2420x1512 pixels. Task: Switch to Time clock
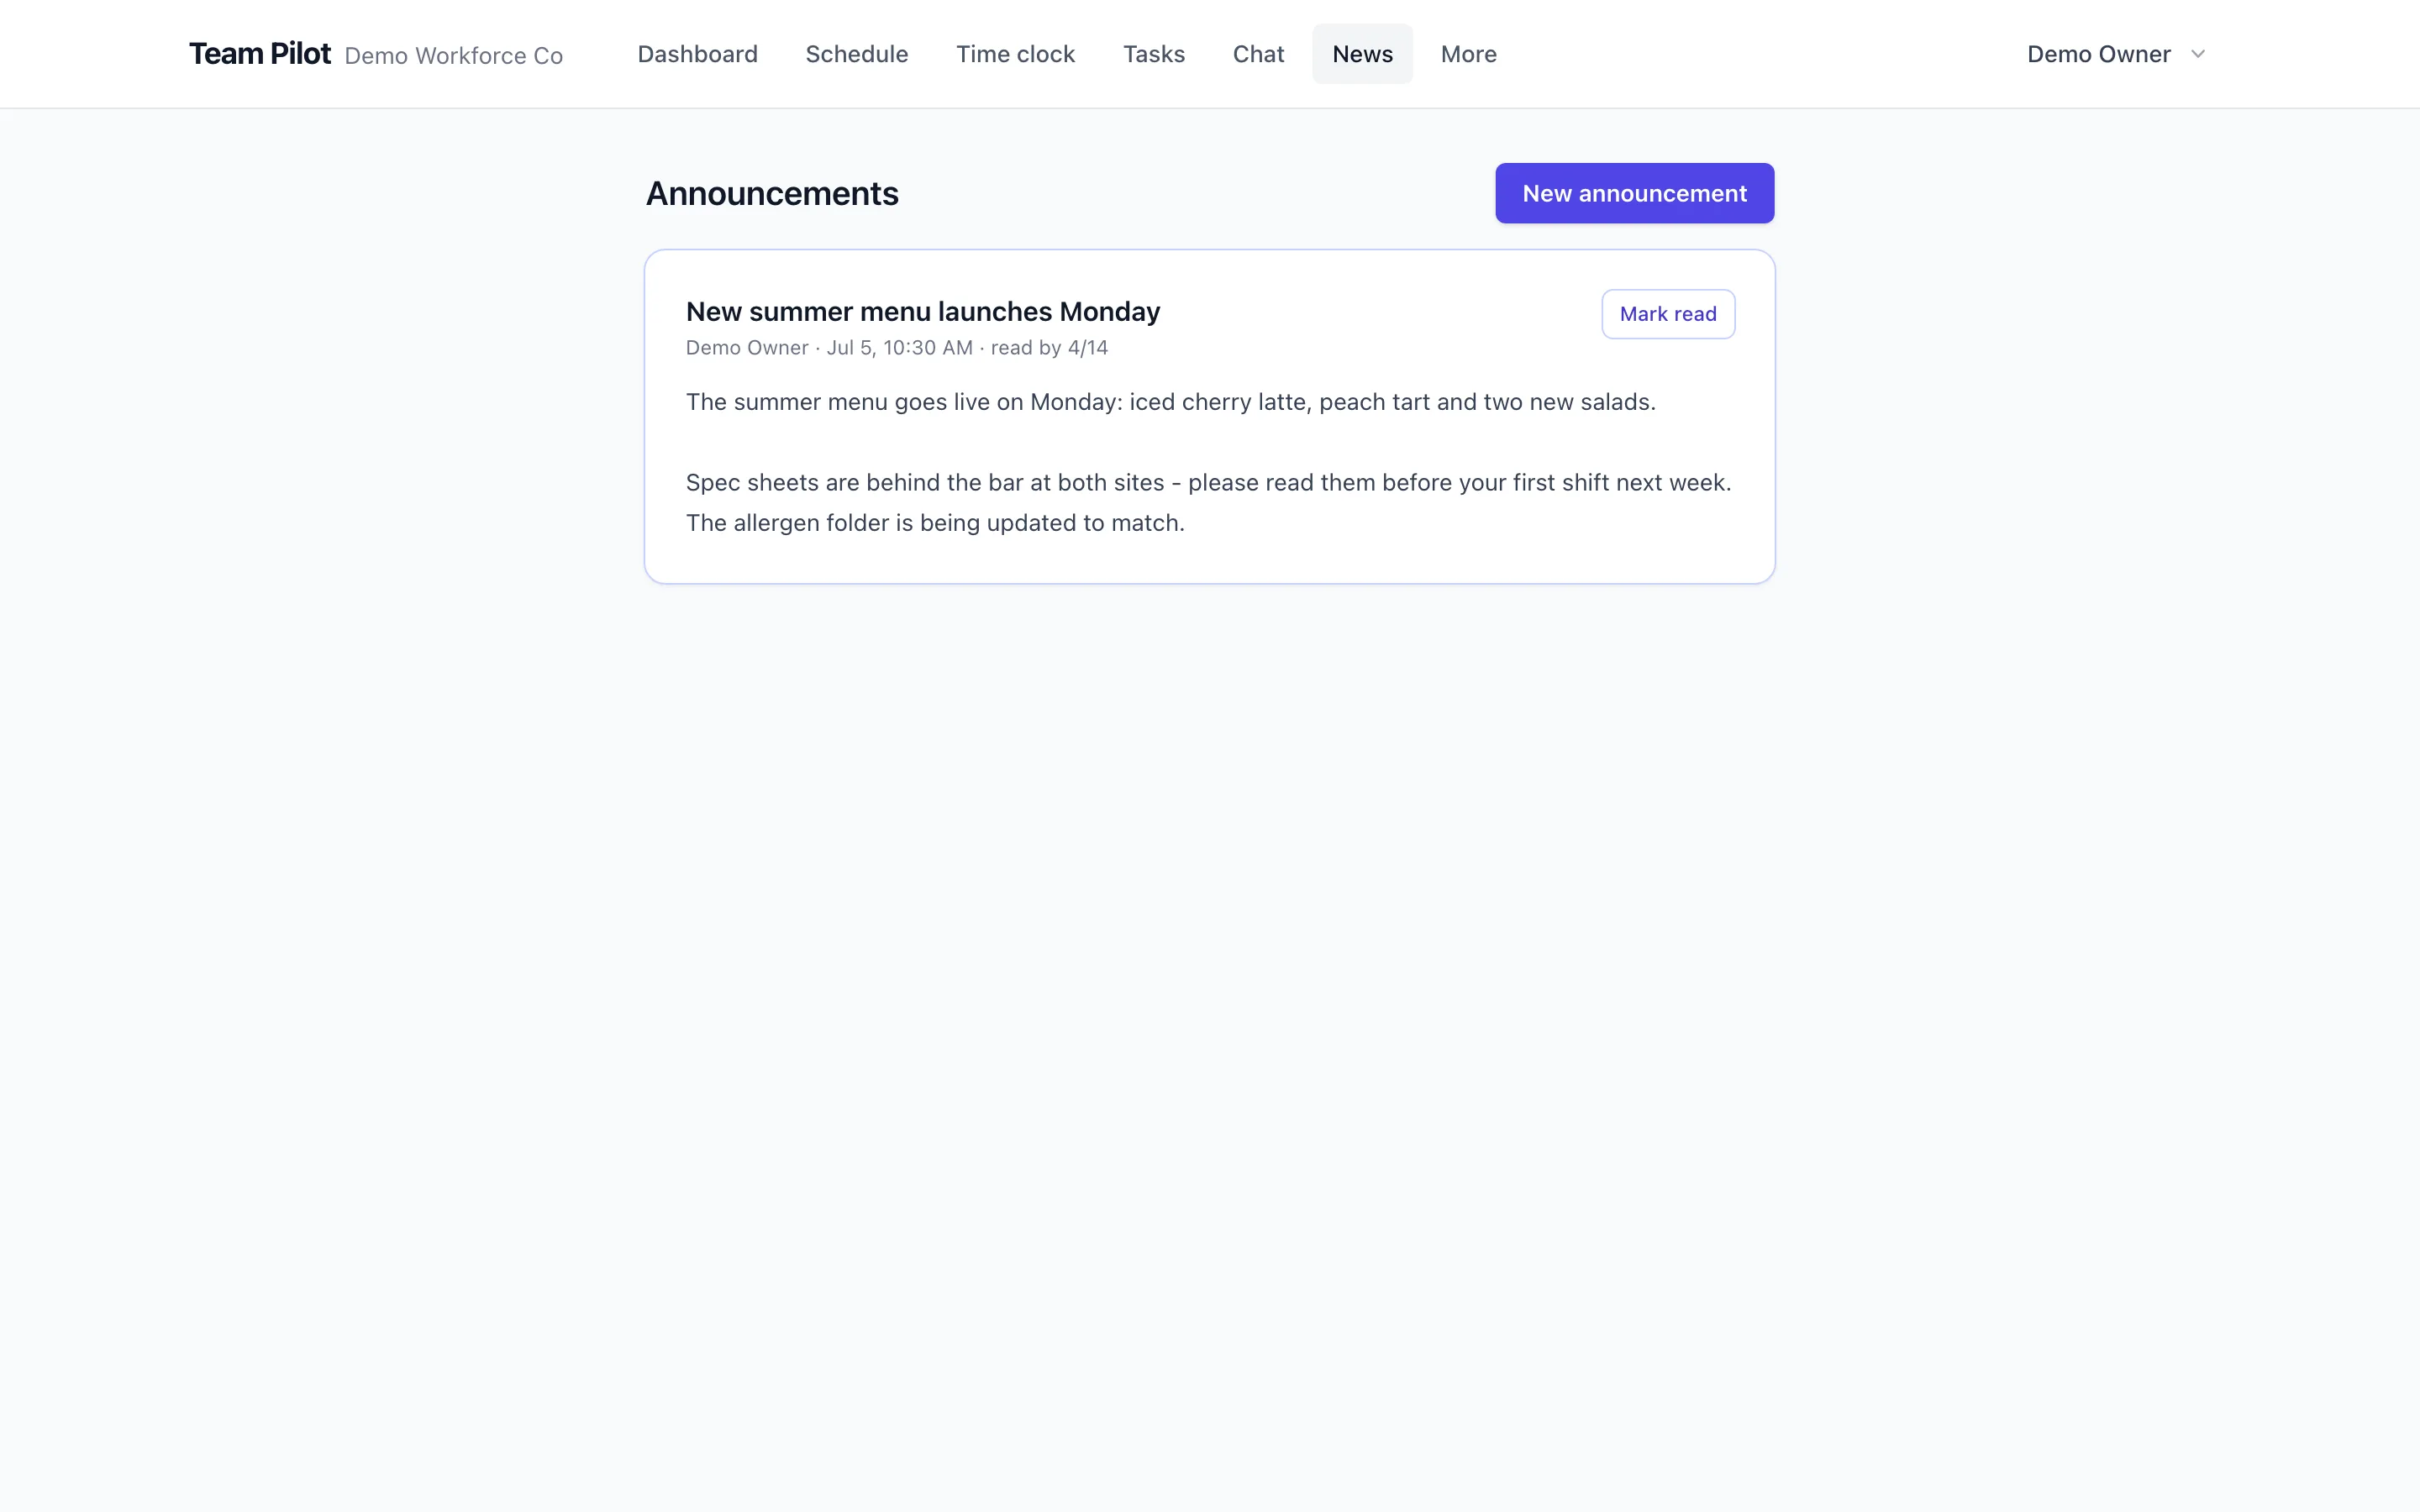(x=1015, y=54)
